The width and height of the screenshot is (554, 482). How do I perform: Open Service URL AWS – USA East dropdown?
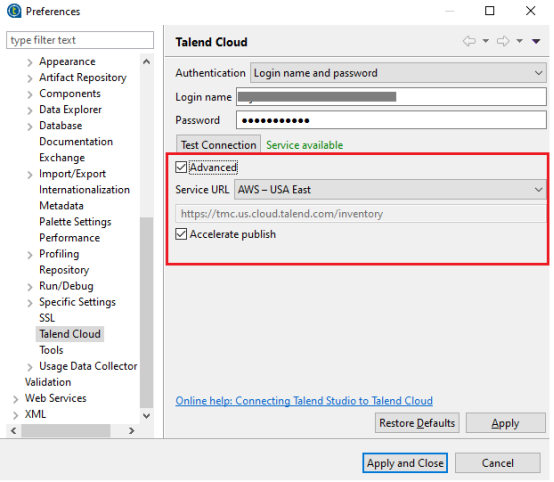[x=390, y=190]
